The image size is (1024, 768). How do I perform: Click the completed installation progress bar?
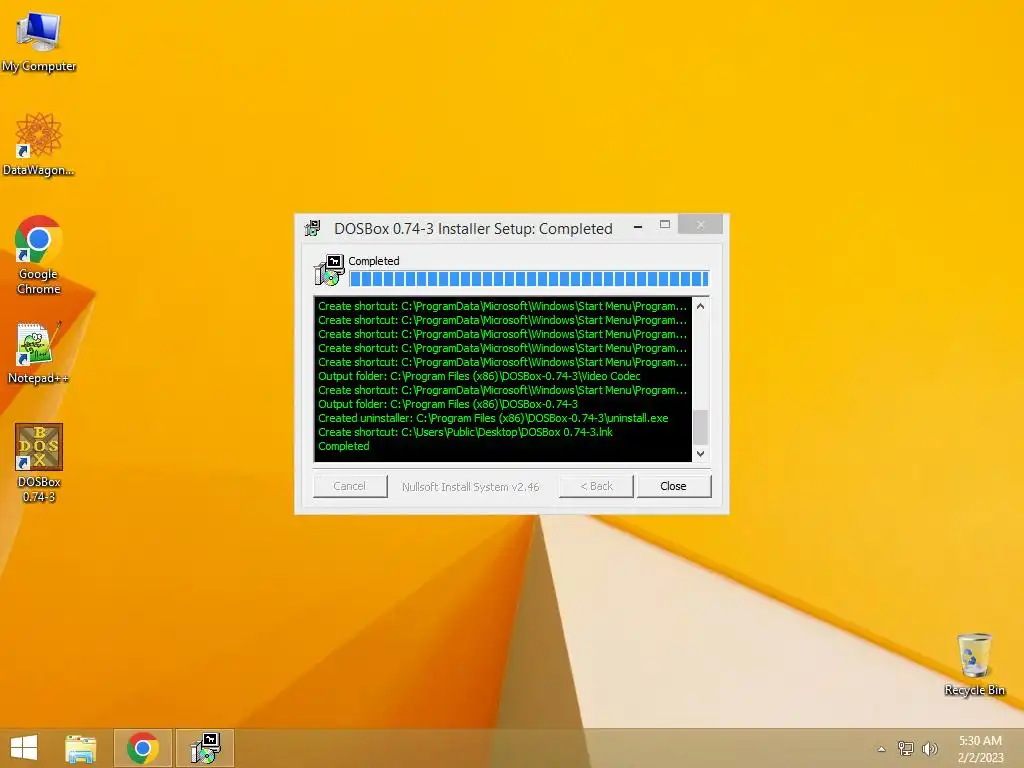(528, 279)
